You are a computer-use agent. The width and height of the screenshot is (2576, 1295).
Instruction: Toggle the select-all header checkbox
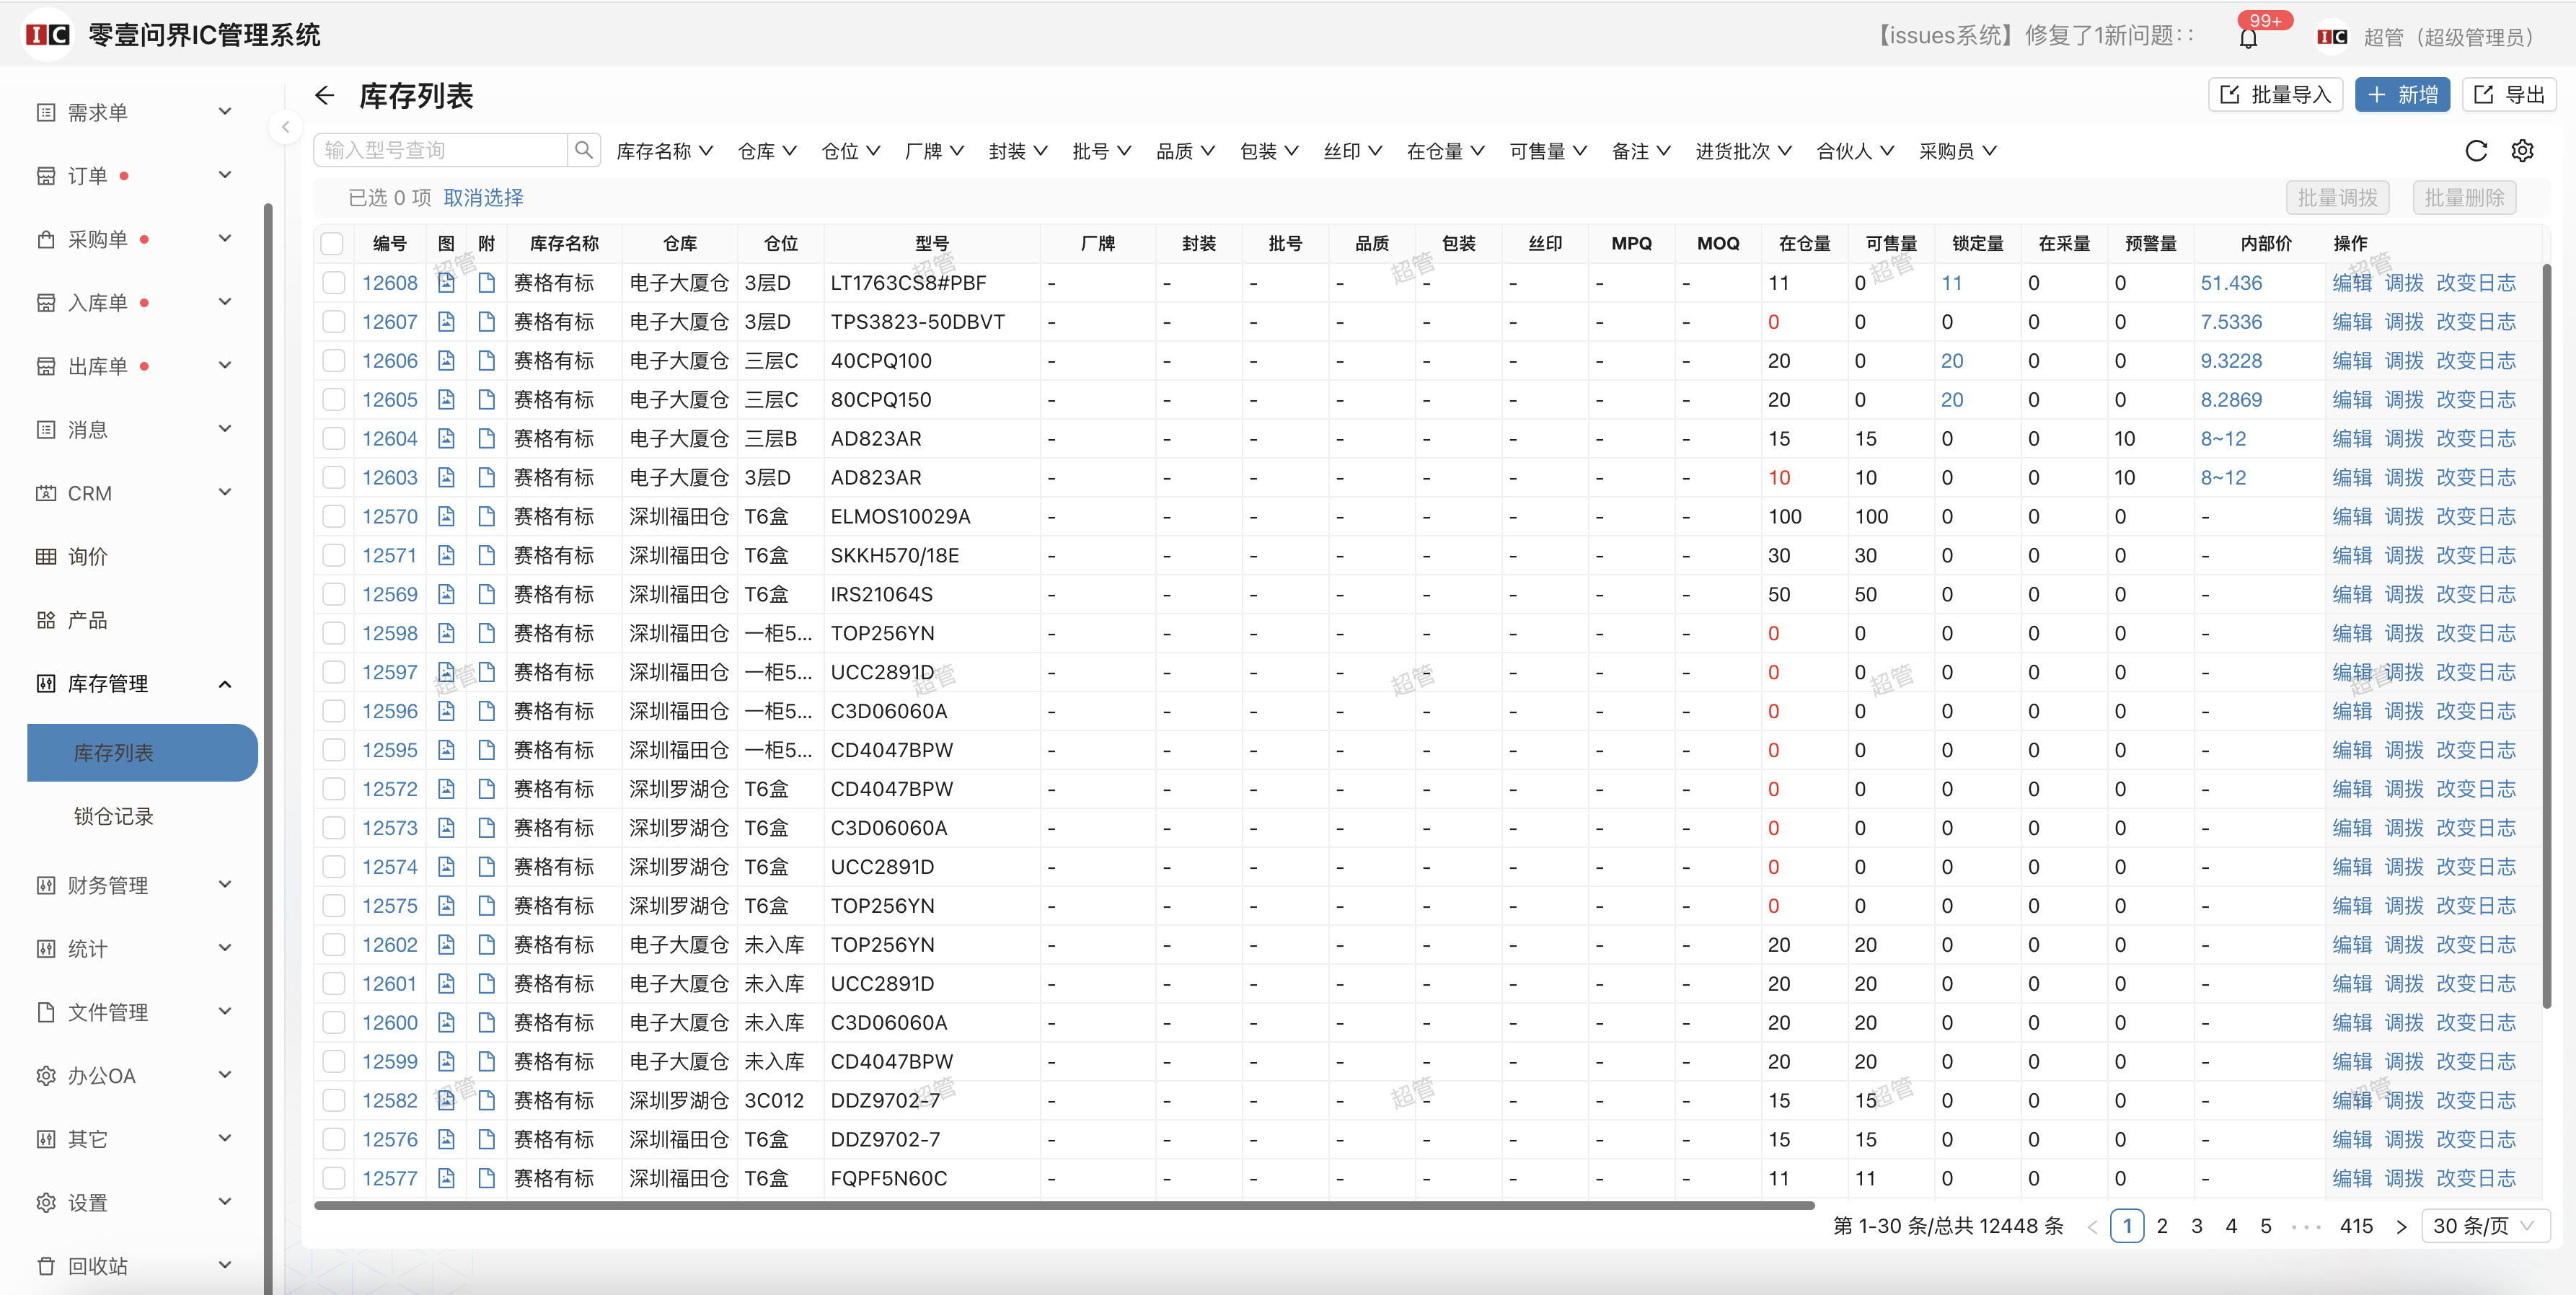coord(333,244)
